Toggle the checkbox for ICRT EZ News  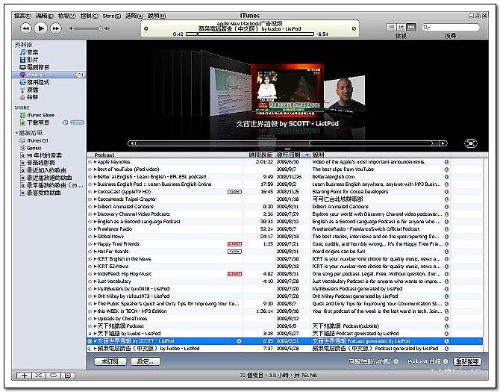pyautogui.click(x=90, y=266)
